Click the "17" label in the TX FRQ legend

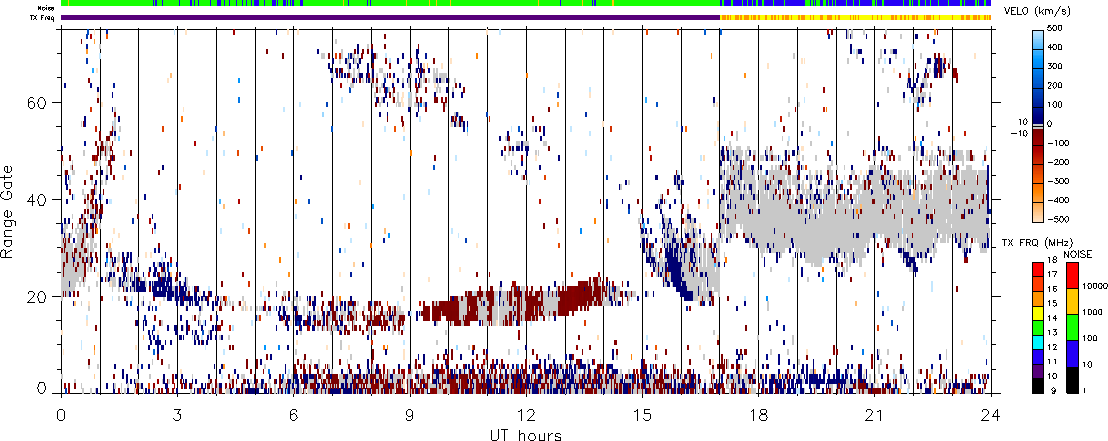(1053, 274)
